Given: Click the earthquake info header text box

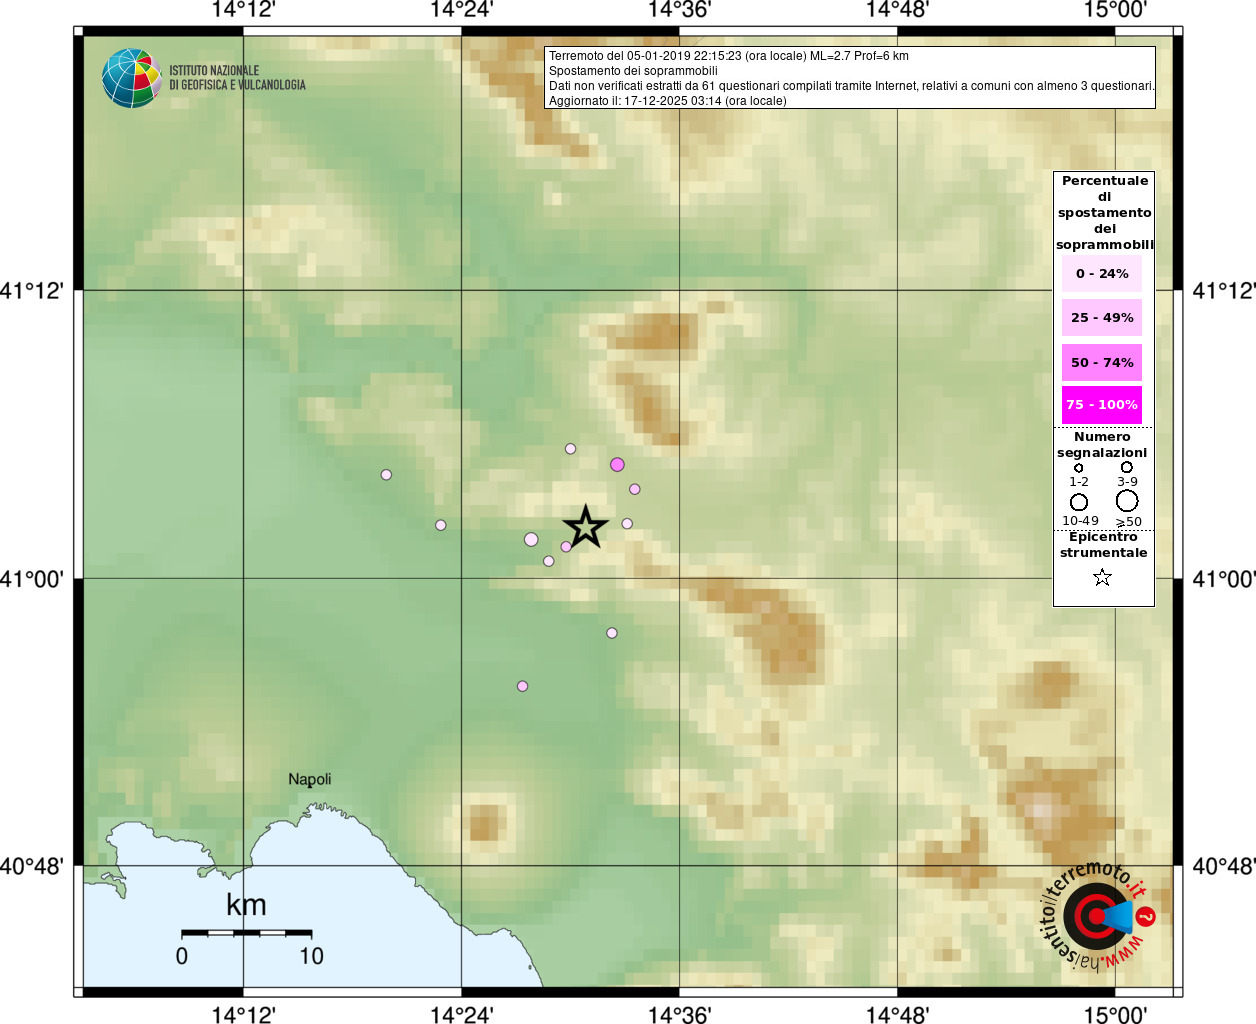Looking at the screenshot, I should point(850,78).
